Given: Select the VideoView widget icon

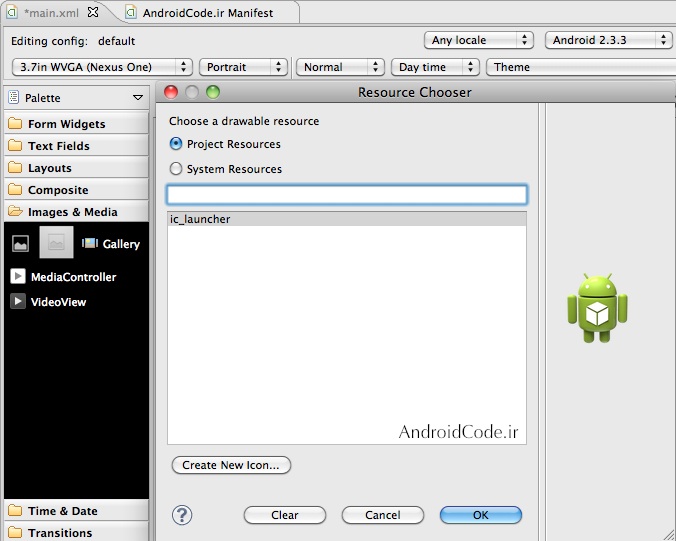Looking at the screenshot, I should pyautogui.click(x=18, y=301).
